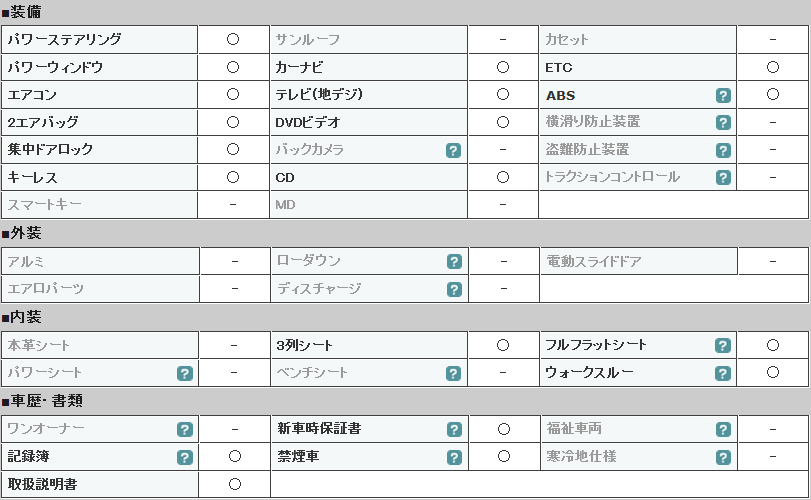
Task: Click help icon for トラクションコントロール
Action: (x=723, y=178)
